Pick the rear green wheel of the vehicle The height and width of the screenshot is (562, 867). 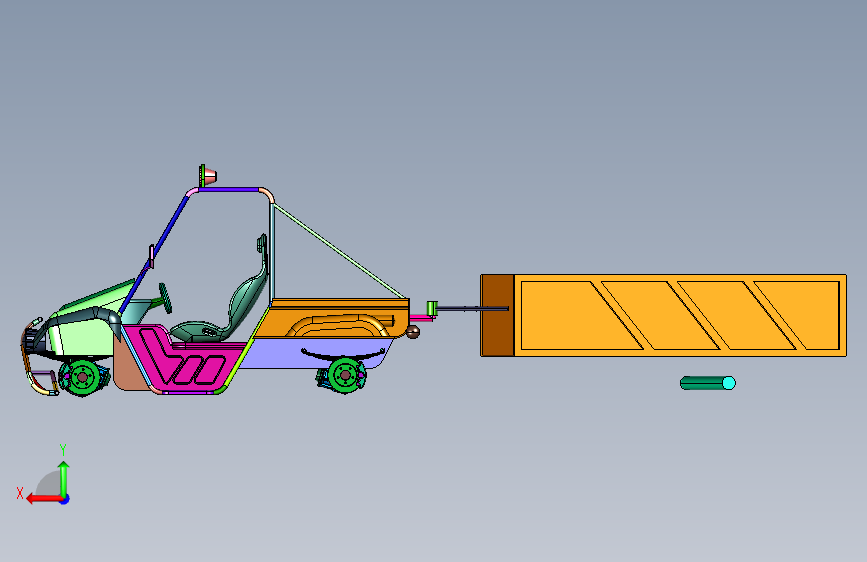point(345,376)
